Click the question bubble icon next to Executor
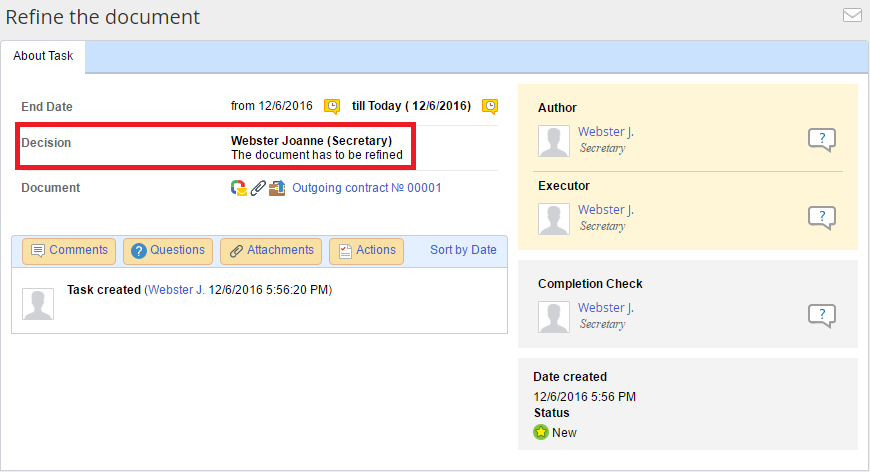The width and height of the screenshot is (870, 472). 821,218
